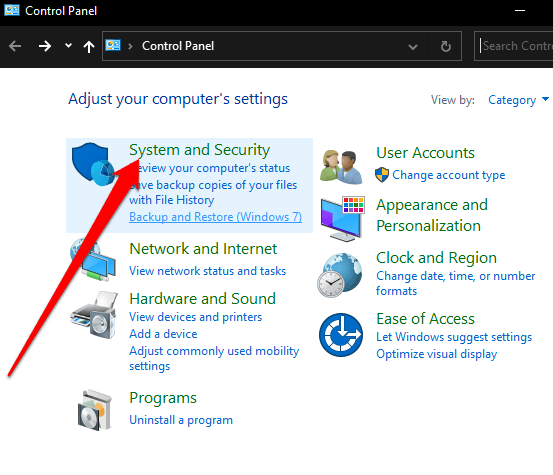Click the Network and Internet globe icon

tap(93, 260)
